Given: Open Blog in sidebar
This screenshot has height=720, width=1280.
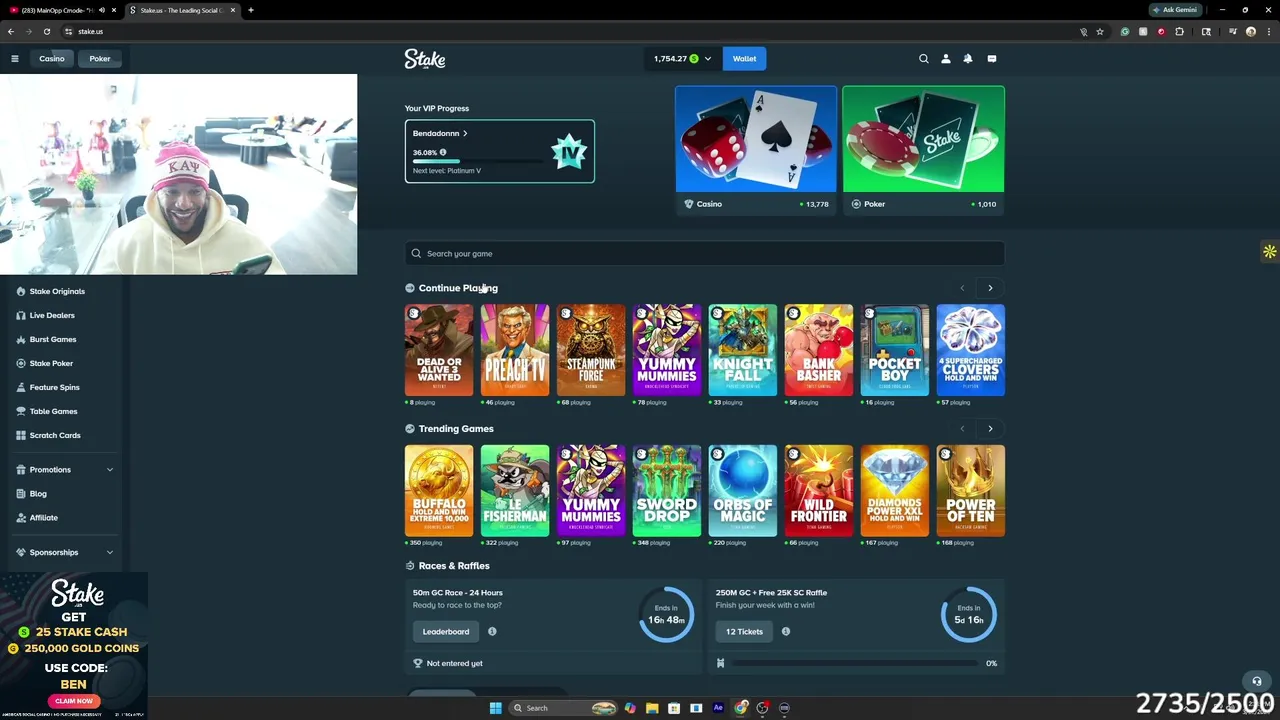Looking at the screenshot, I should pos(38,494).
